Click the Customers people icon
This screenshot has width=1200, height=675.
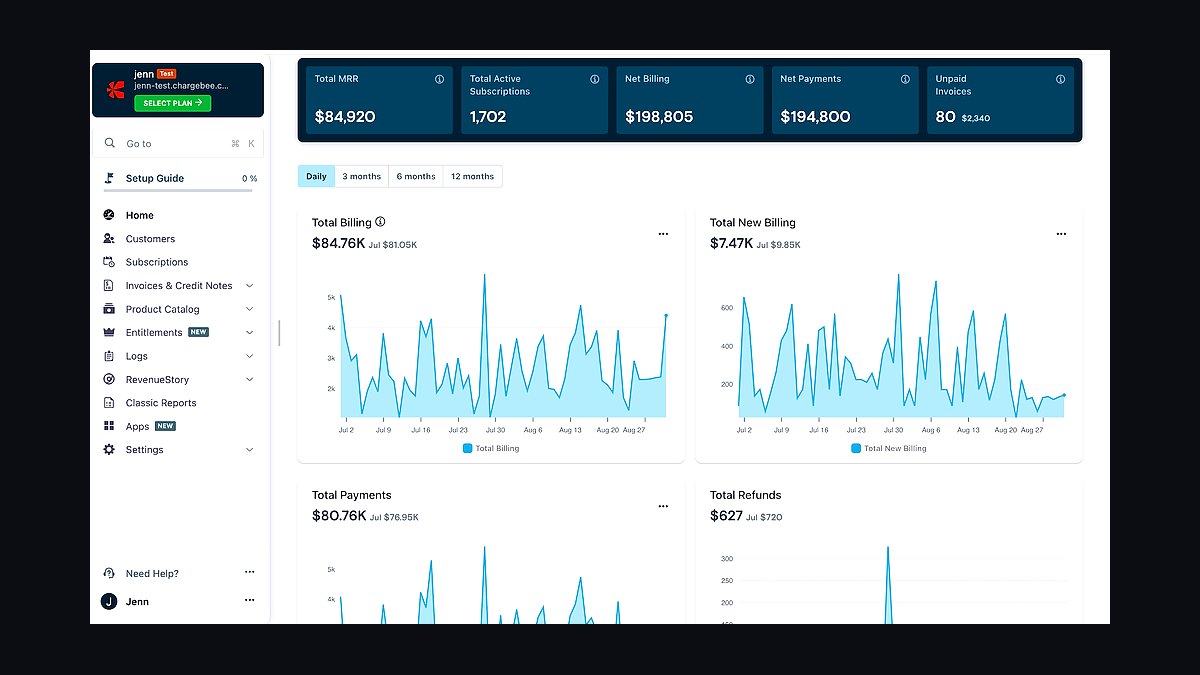[x=109, y=239]
